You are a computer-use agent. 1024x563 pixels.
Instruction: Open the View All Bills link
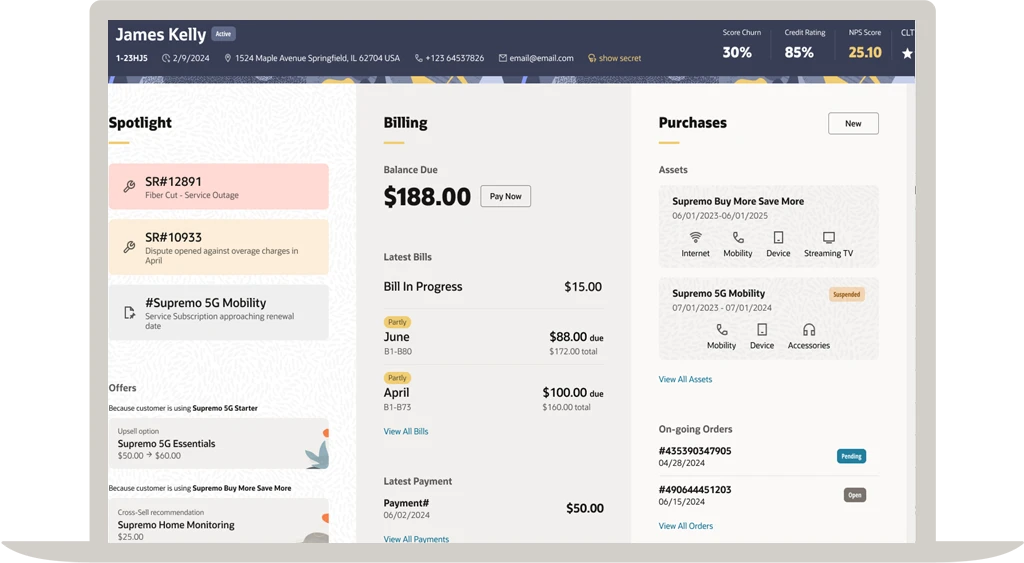[x=406, y=432]
